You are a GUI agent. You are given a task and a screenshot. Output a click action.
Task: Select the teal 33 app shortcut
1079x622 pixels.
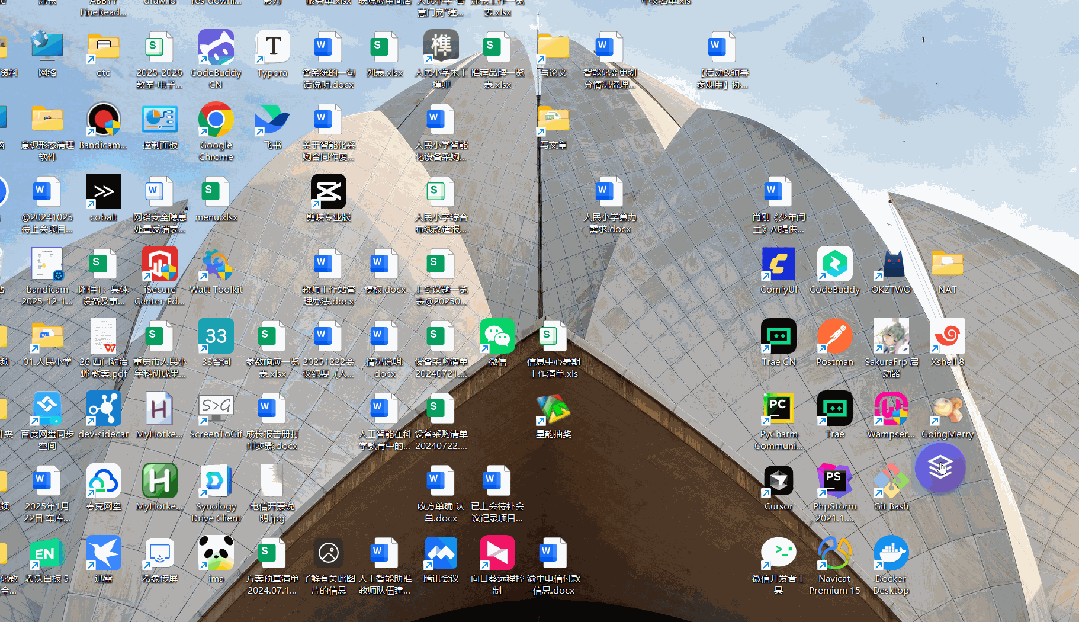pos(215,337)
